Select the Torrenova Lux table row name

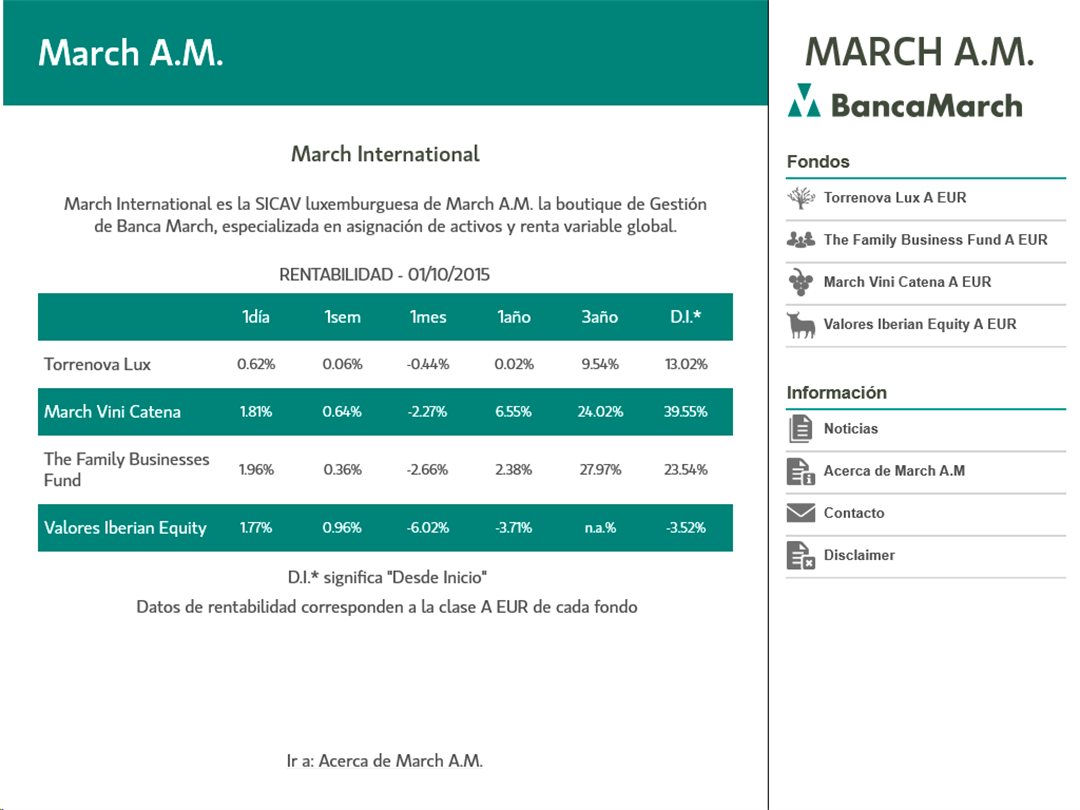(x=97, y=364)
